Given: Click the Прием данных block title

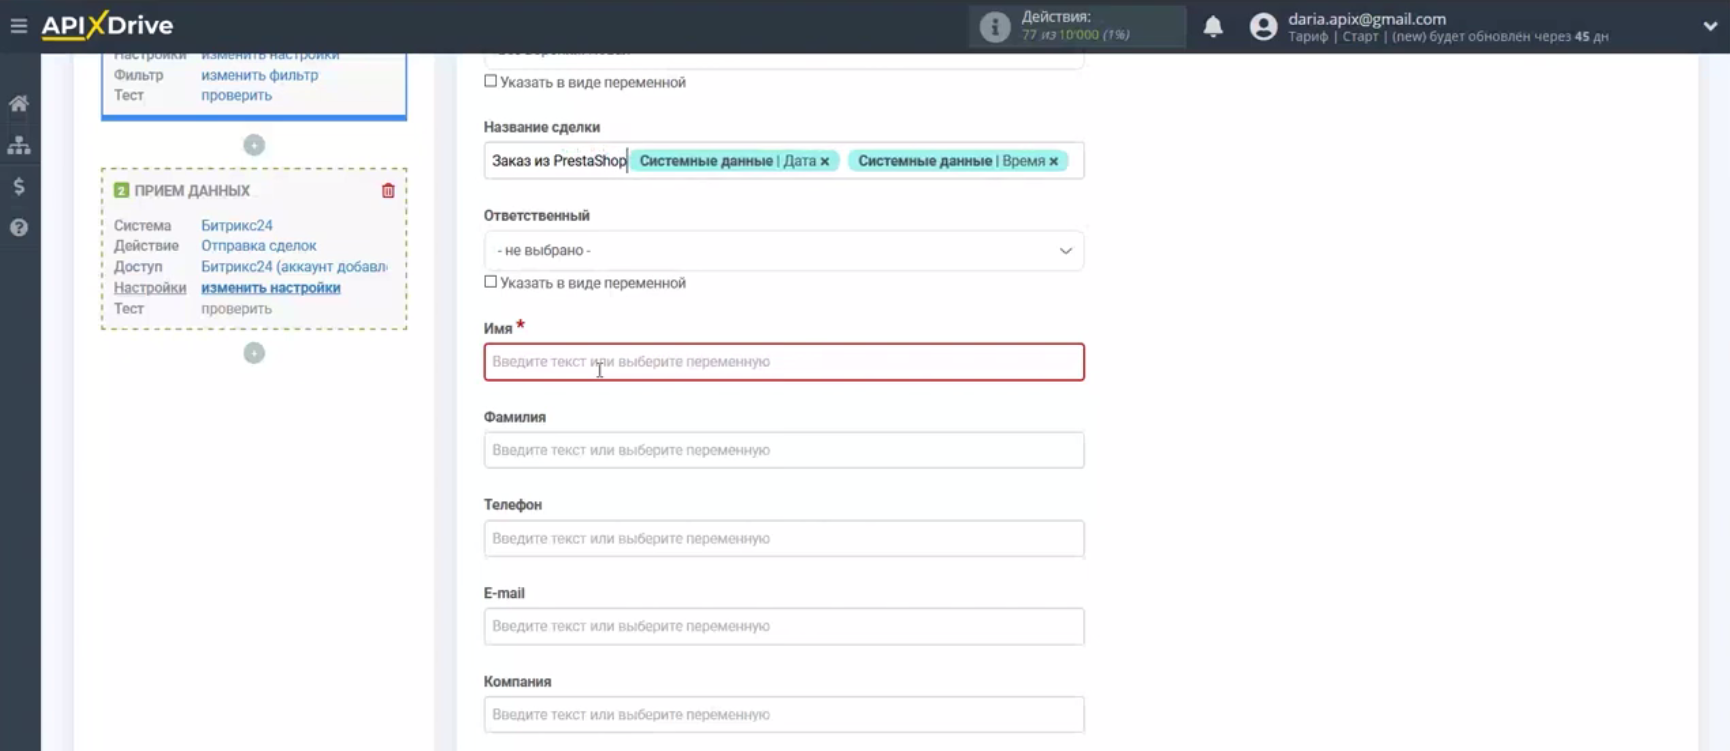Looking at the screenshot, I should 192,190.
